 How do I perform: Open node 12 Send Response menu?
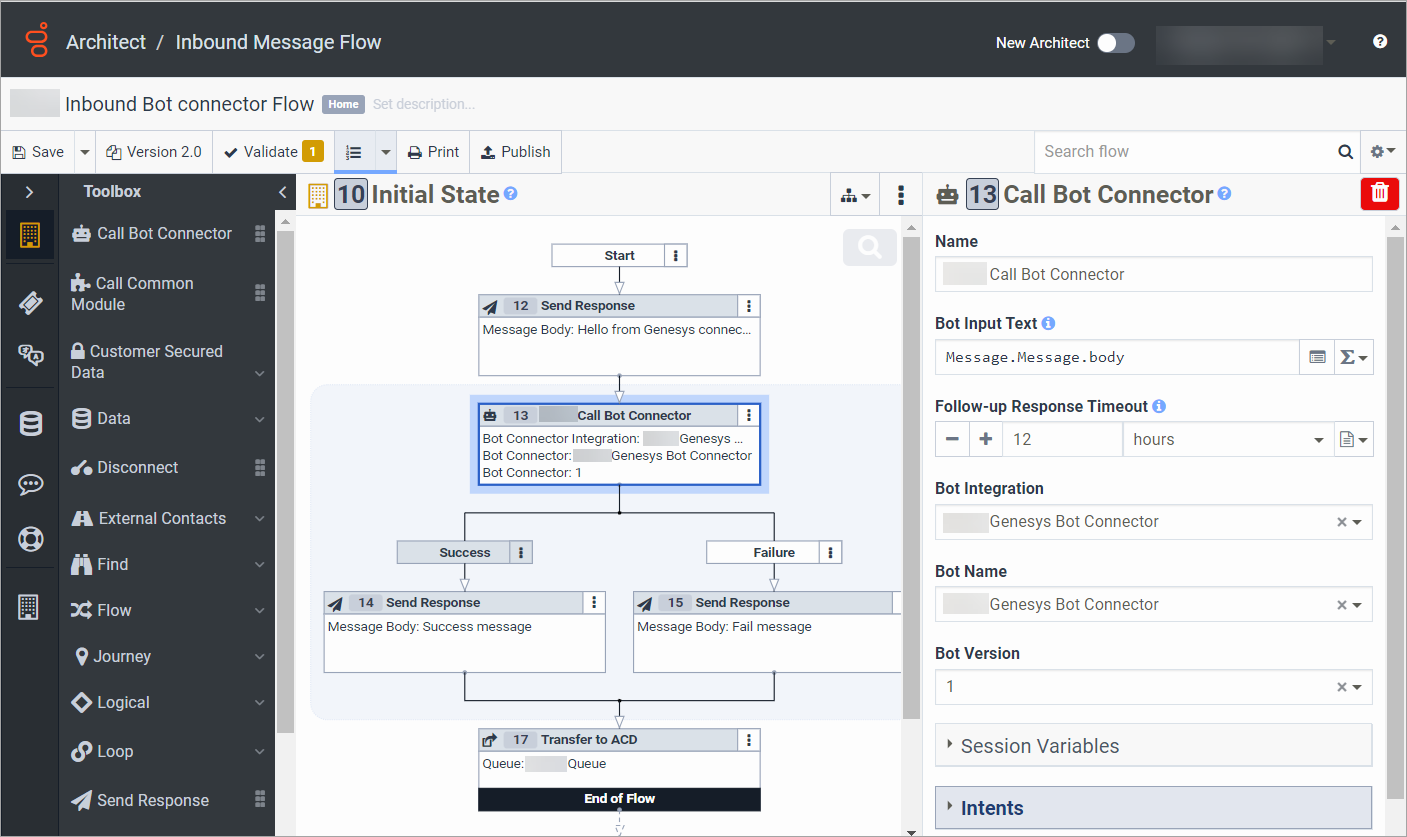pyautogui.click(x=749, y=306)
